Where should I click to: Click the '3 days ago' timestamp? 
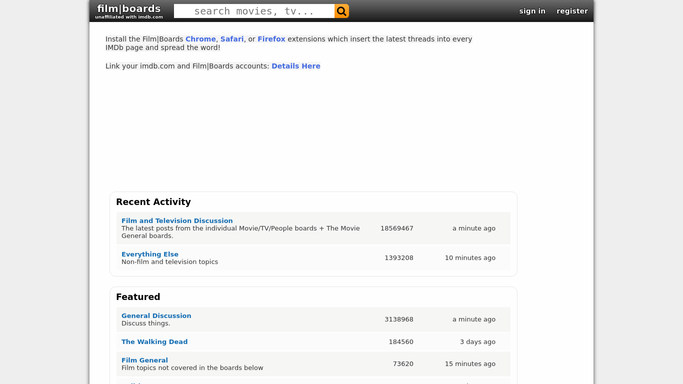coord(478,342)
